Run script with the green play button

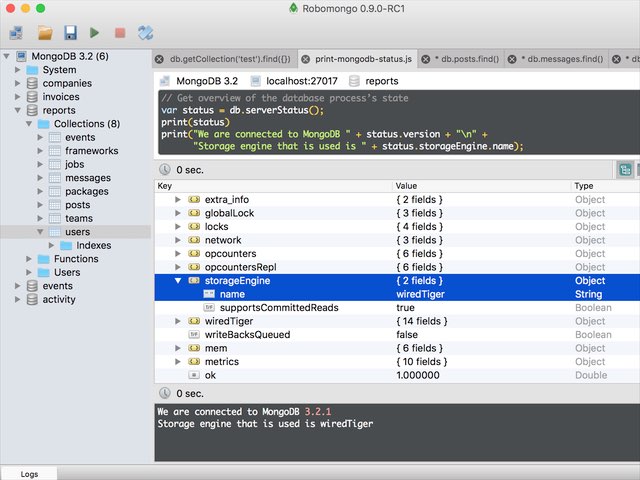[x=94, y=33]
